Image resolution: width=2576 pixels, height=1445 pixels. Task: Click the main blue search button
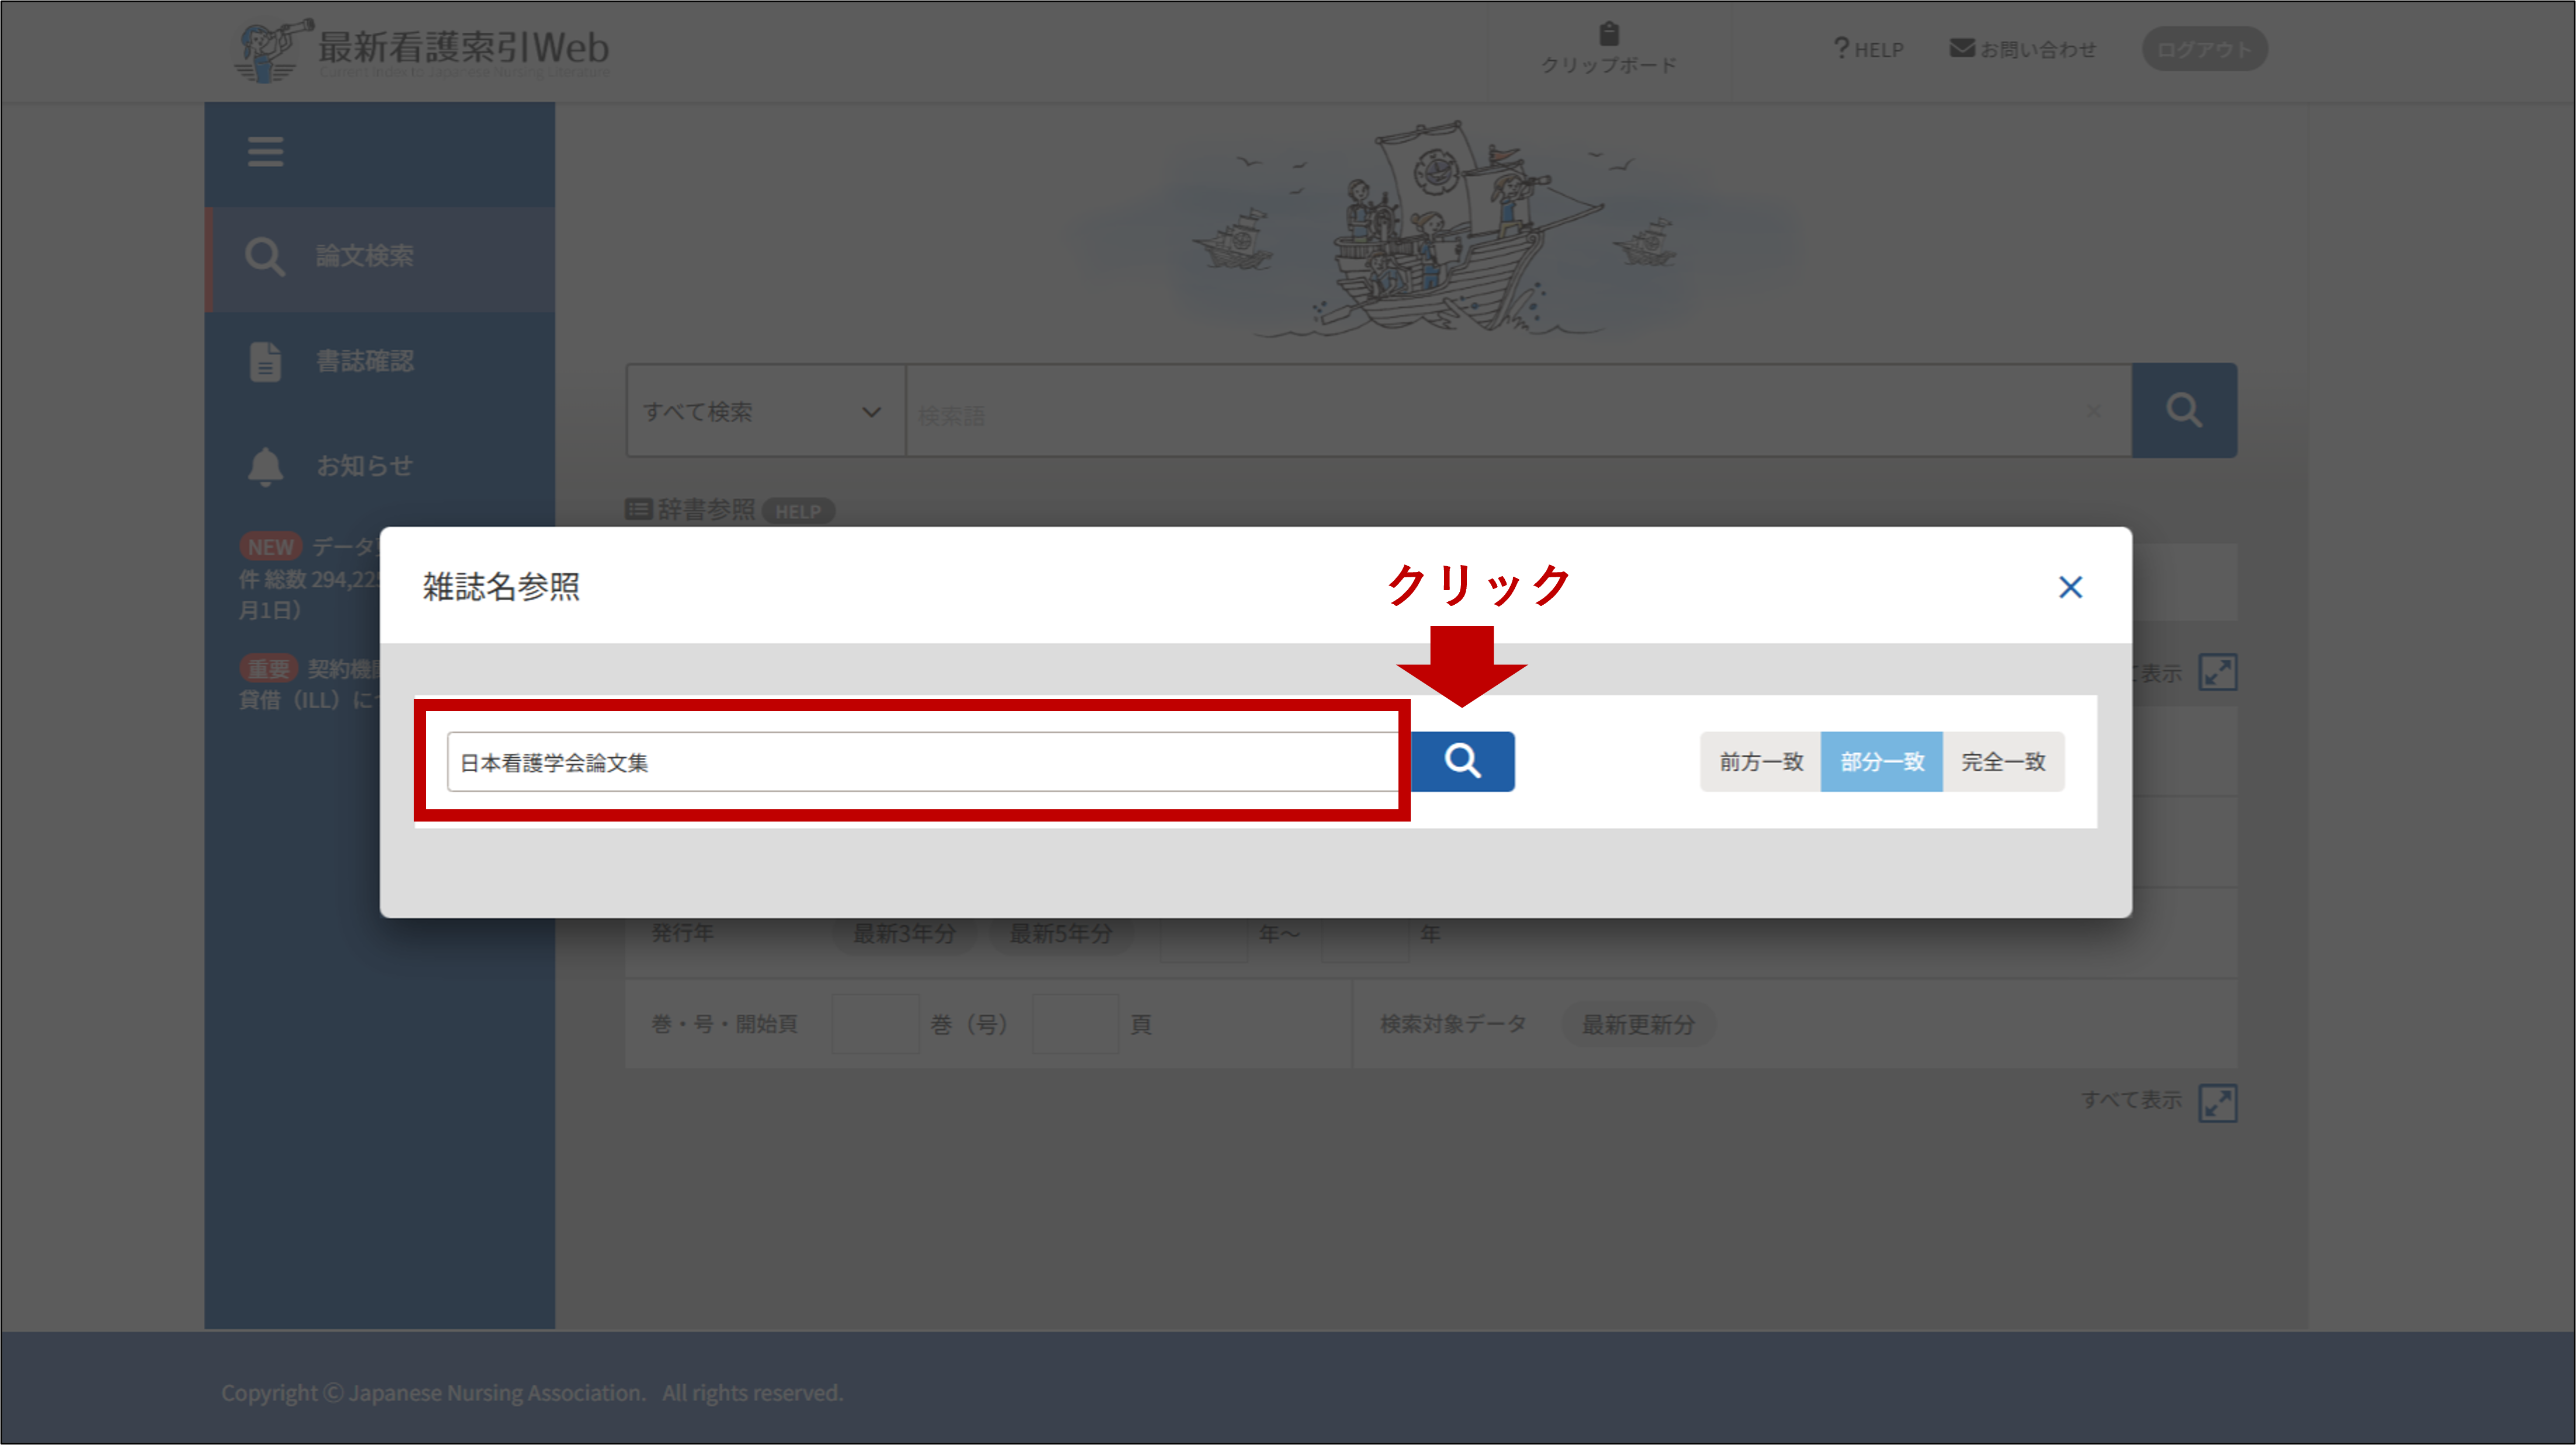tap(2184, 410)
